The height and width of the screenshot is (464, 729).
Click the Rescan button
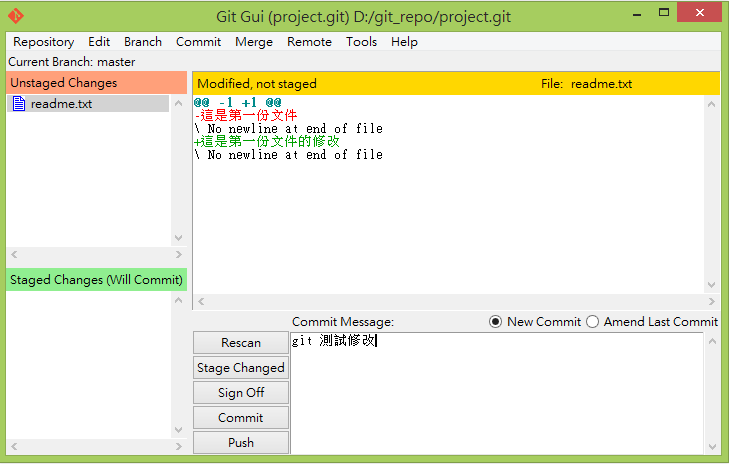[241, 343]
